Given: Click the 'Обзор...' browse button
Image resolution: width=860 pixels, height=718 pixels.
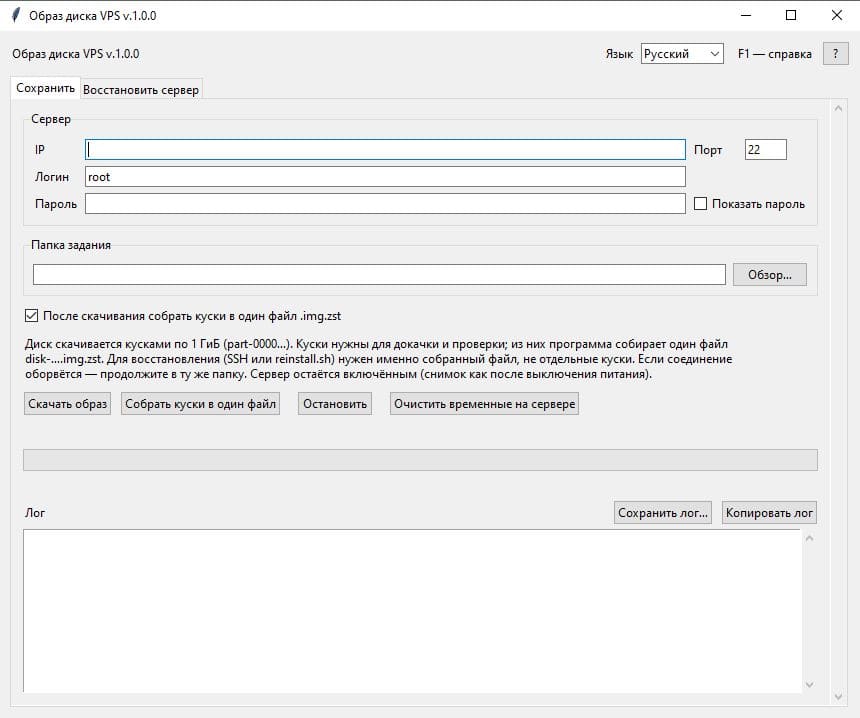Looking at the screenshot, I should tap(770, 275).
